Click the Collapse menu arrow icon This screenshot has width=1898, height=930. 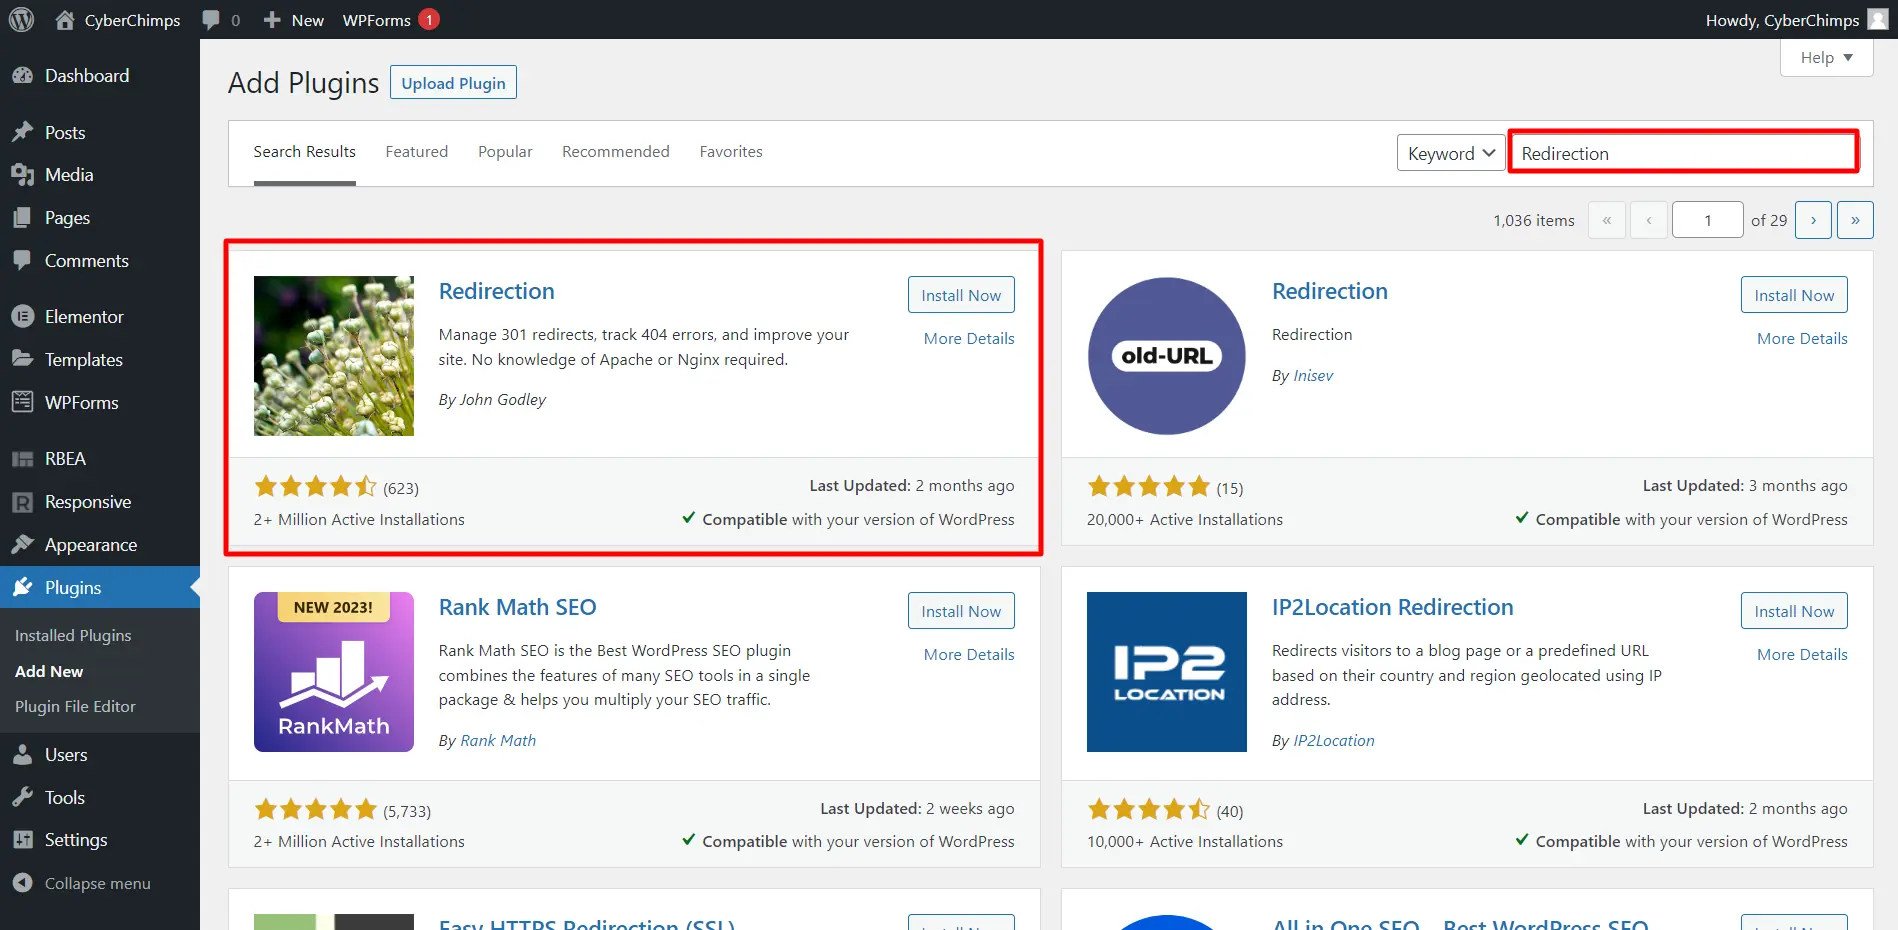pos(22,883)
